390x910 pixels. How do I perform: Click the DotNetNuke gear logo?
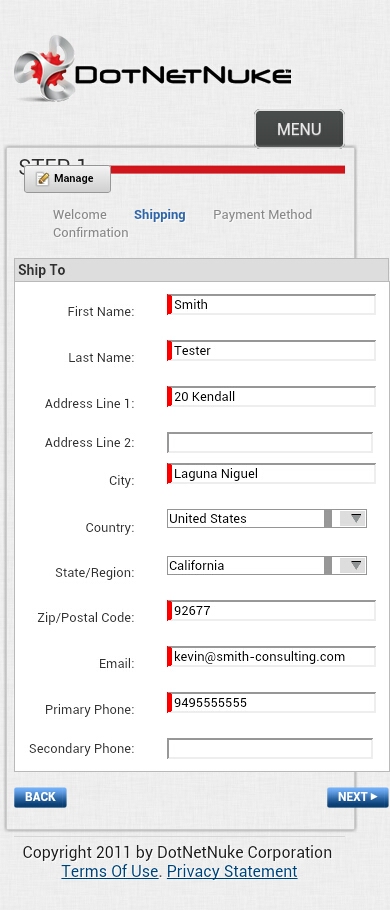click(x=45, y=68)
